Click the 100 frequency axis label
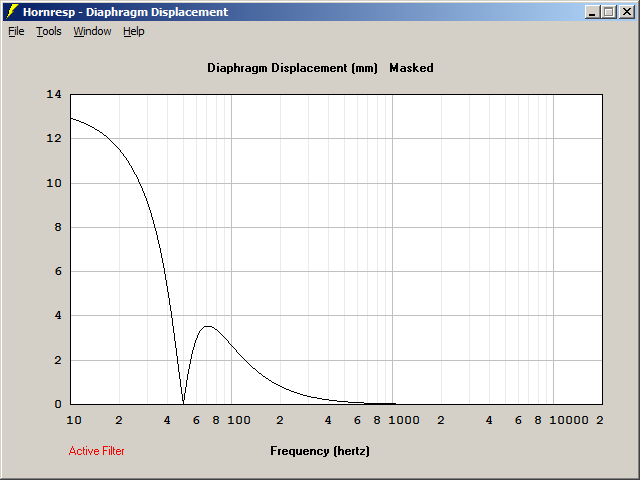Image resolution: width=640 pixels, height=480 pixels. pyautogui.click(x=239, y=420)
